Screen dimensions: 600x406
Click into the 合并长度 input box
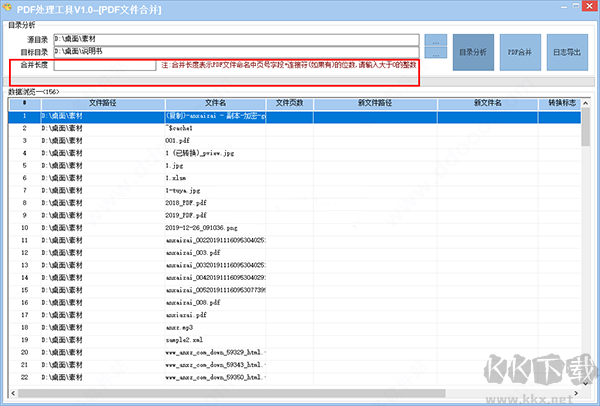coord(103,65)
